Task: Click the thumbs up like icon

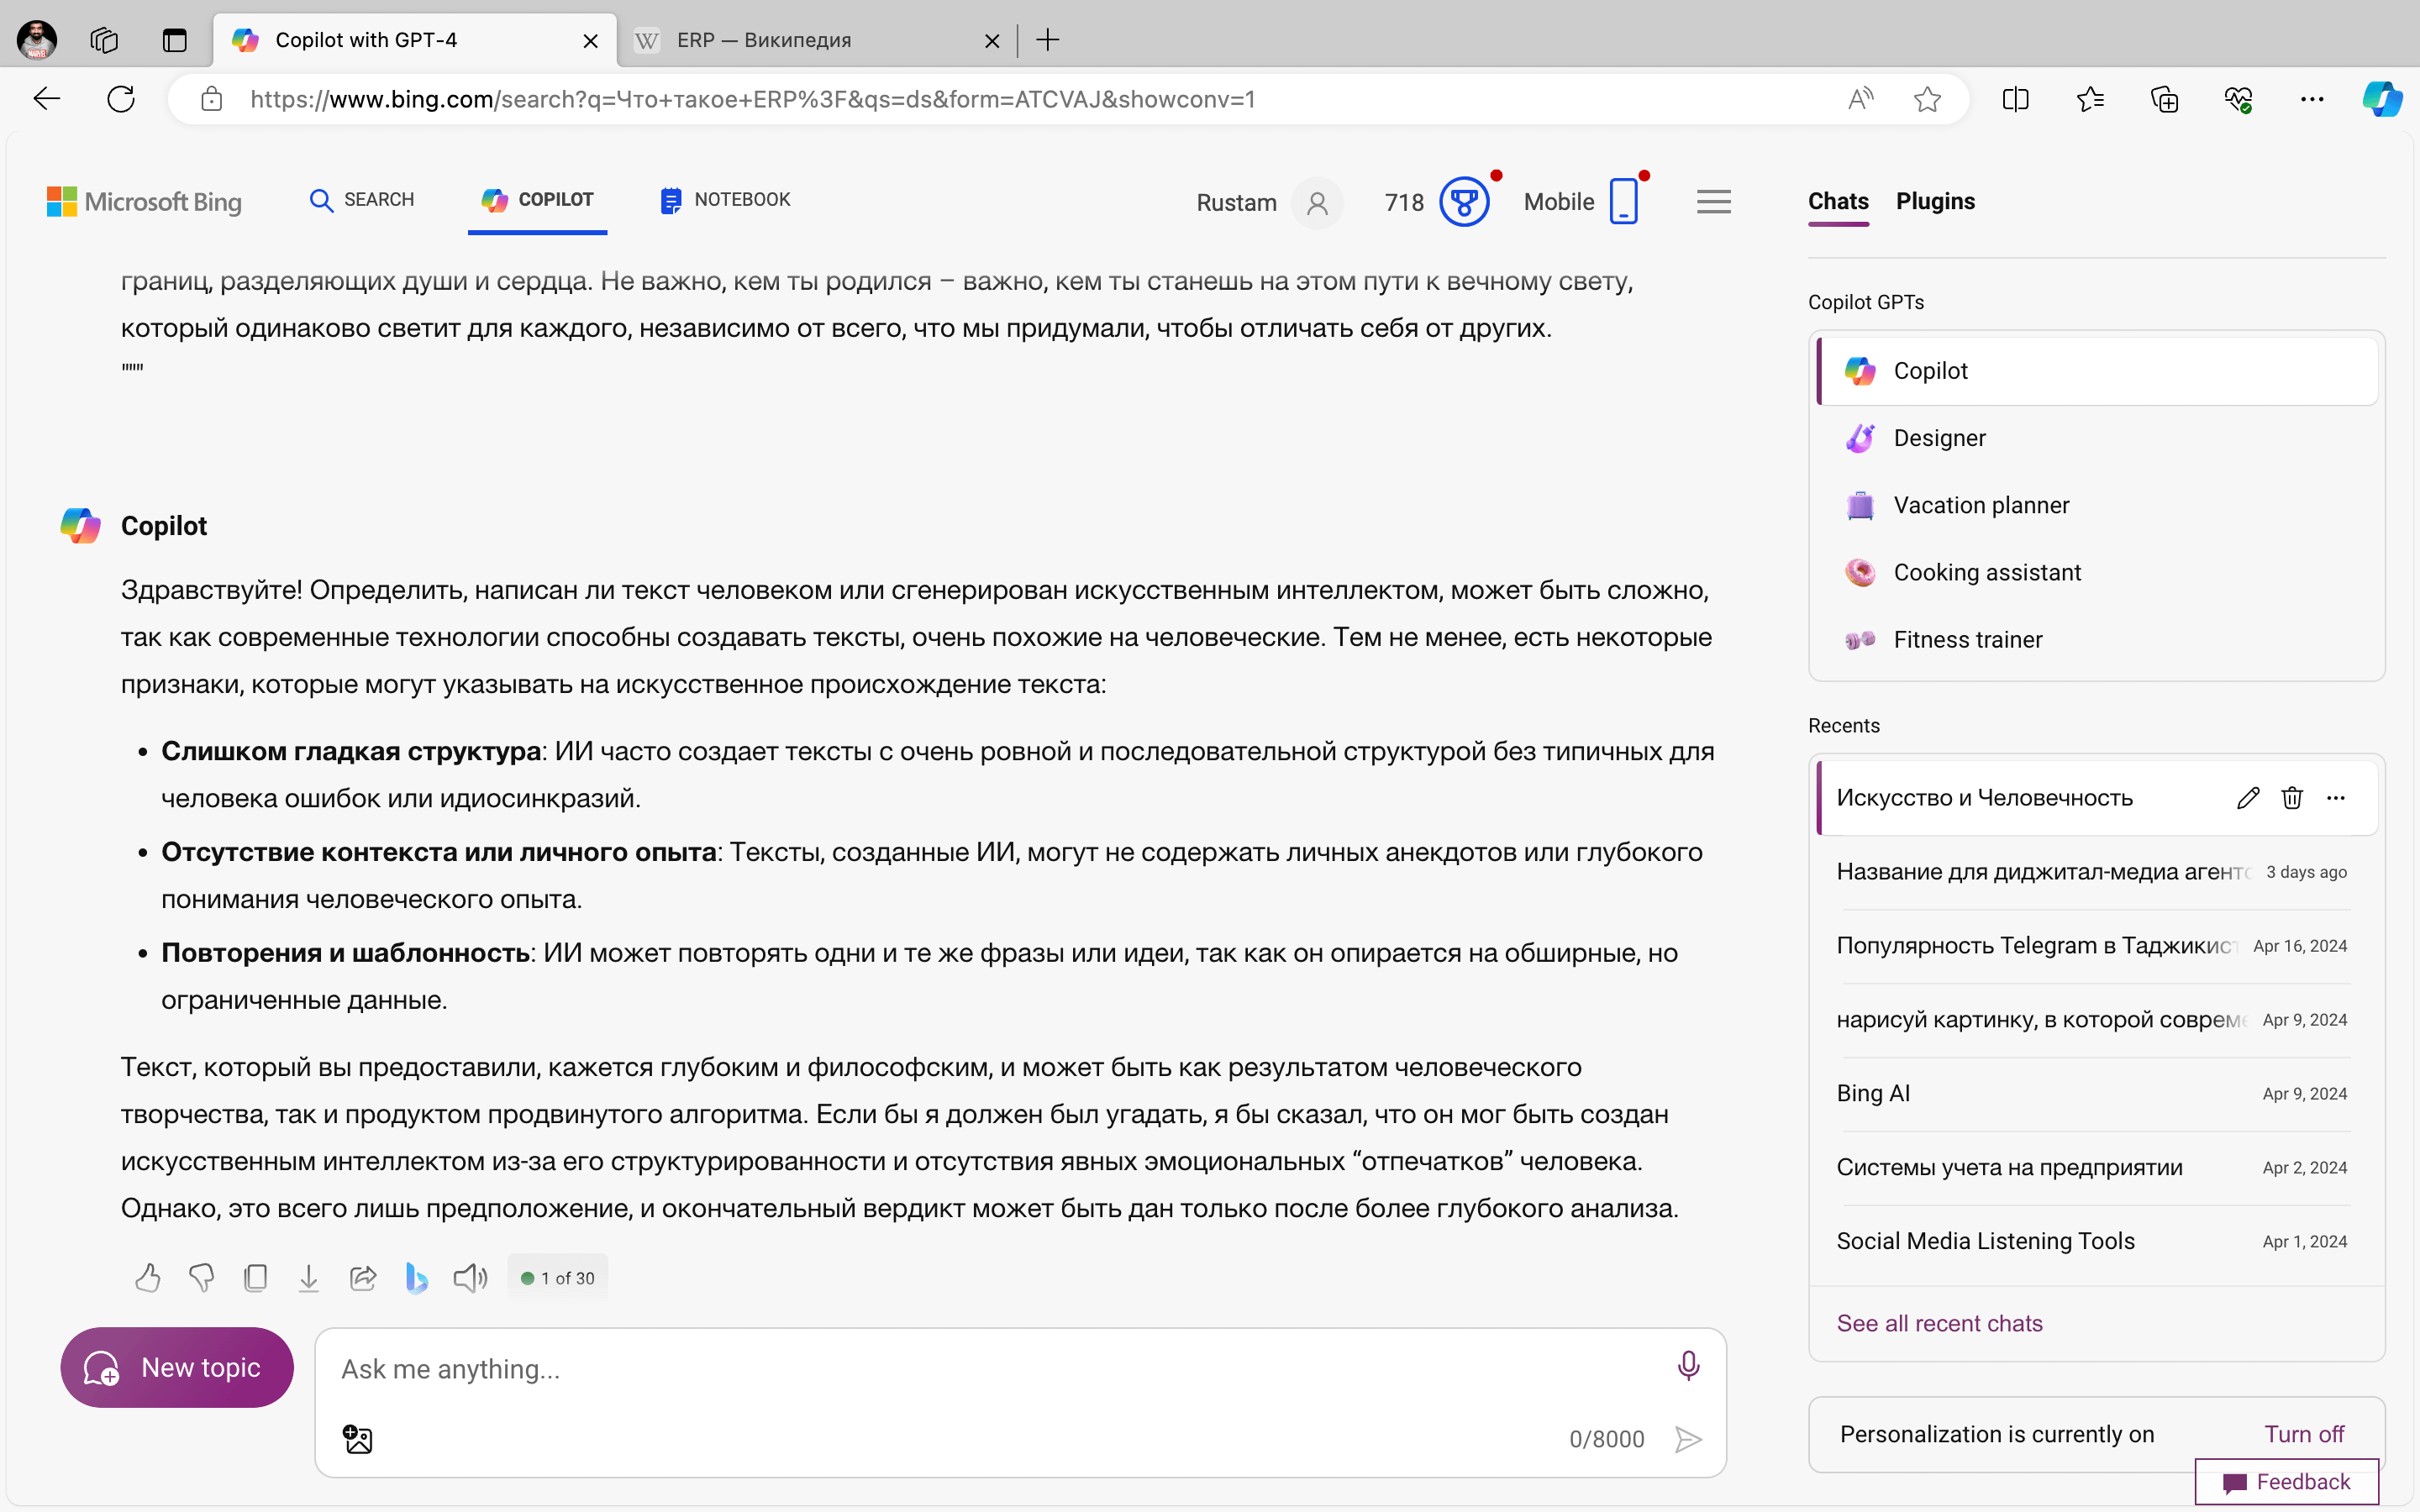Action: tap(148, 1277)
